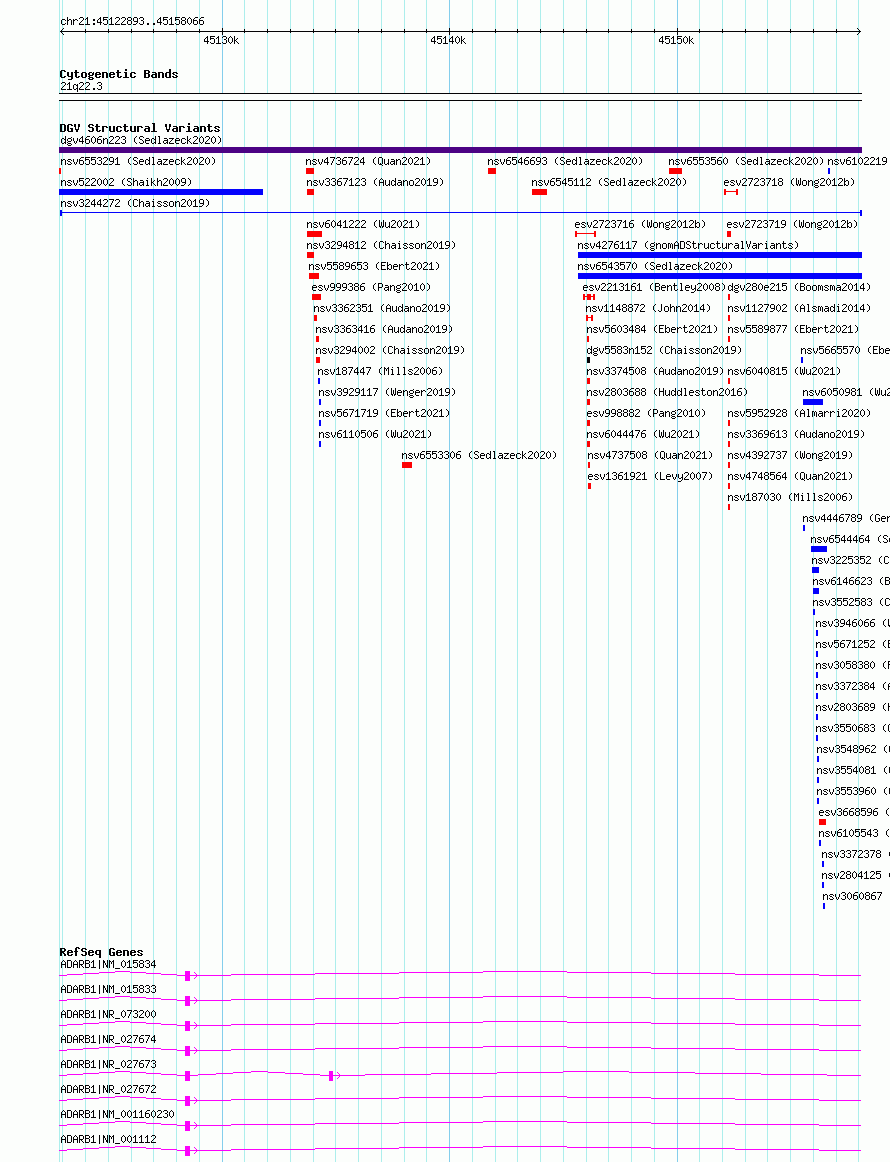This screenshot has height=1162, width=890.
Task: Open dgv5583n152 (Chaisson2019) variant
Action: pyautogui.click(x=664, y=351)
